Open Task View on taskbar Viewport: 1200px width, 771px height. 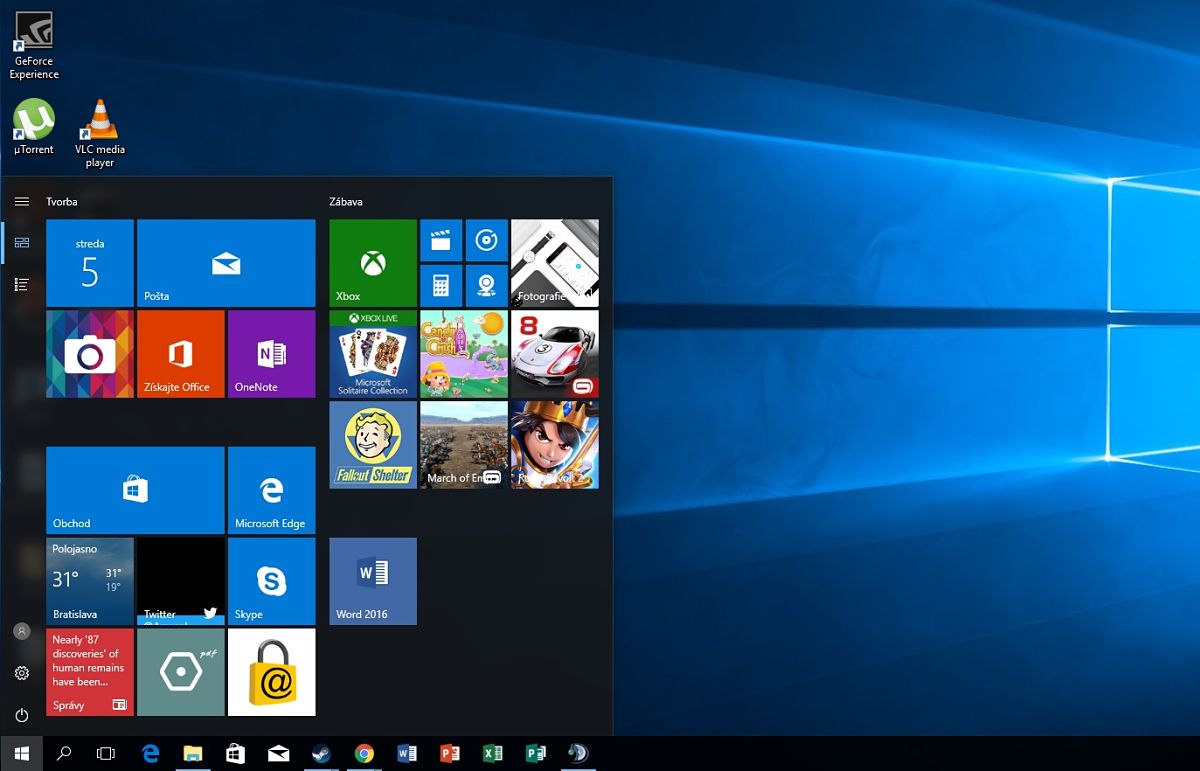point(106,754)
